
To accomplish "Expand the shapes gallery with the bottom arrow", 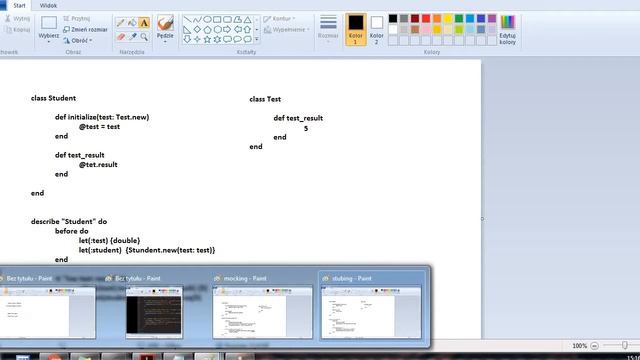I will pyautogui.click(x=257, y=39).
